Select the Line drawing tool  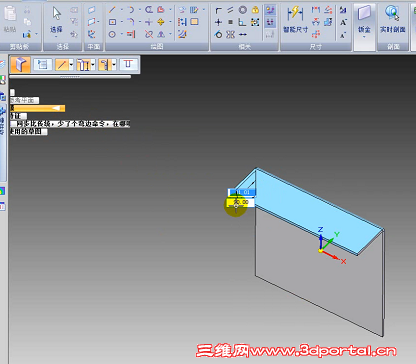112,10
